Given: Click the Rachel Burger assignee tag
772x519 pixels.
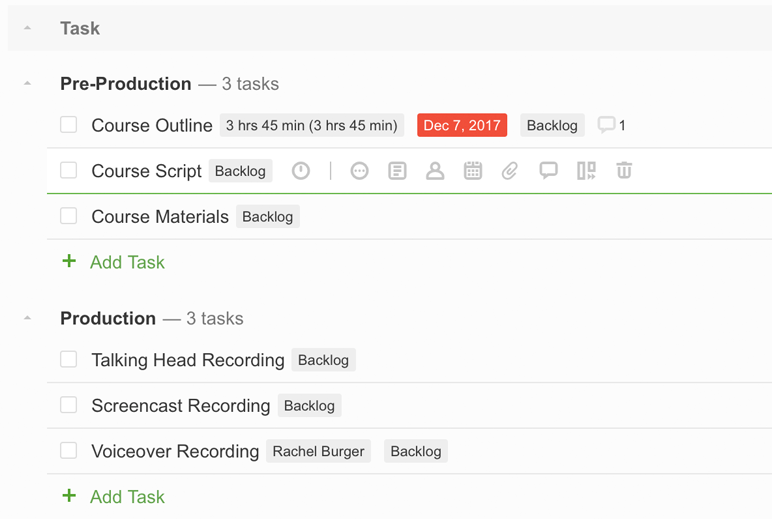Looking at the screenshot, I should (318, 451).
